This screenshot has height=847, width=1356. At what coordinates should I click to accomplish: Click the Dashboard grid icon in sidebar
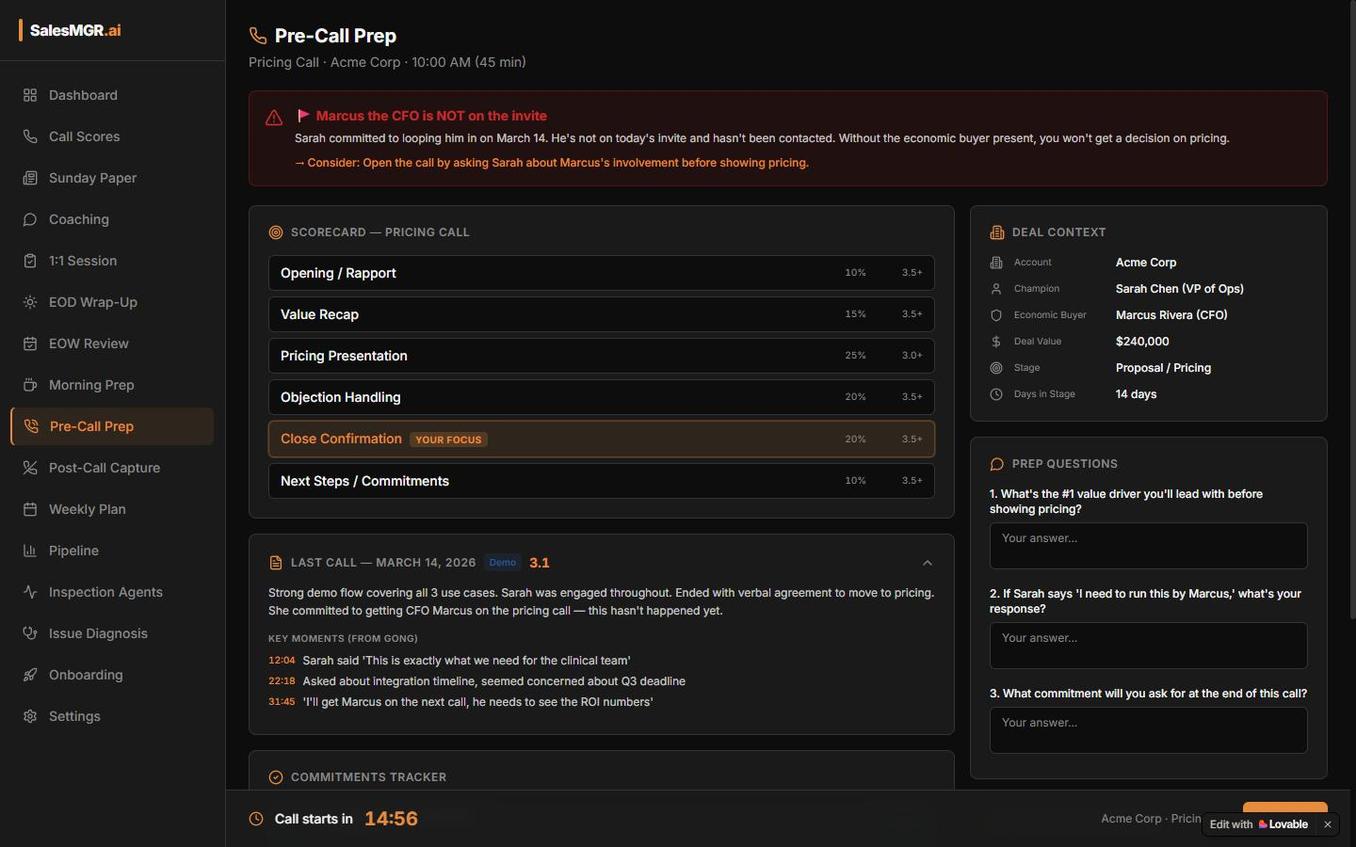(30, 95)
